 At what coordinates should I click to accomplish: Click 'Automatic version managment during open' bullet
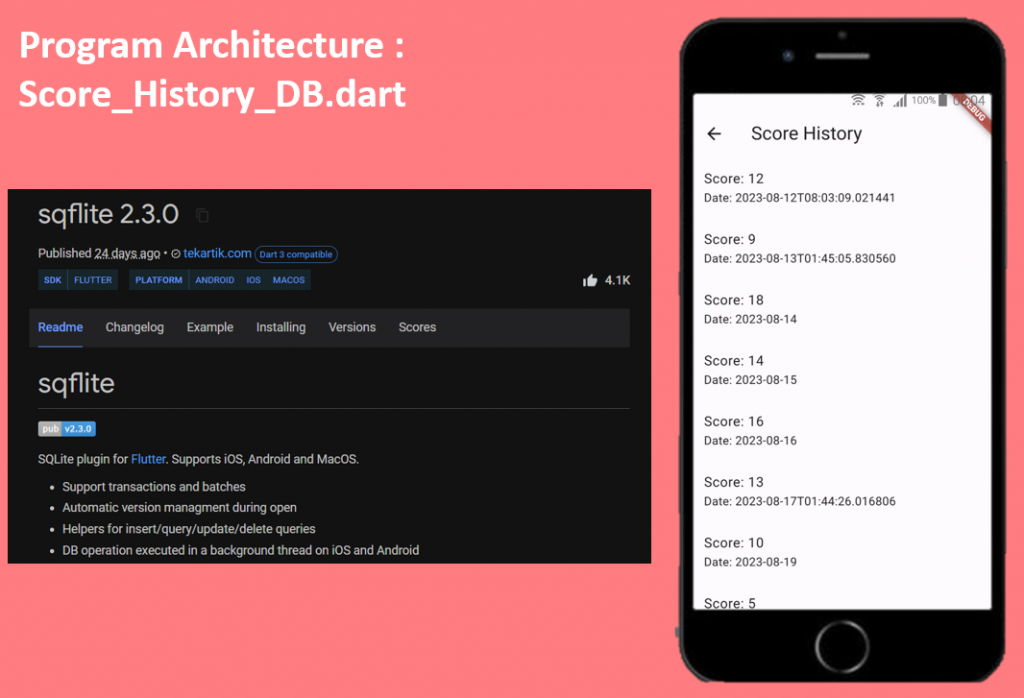[x=179, y=507]
